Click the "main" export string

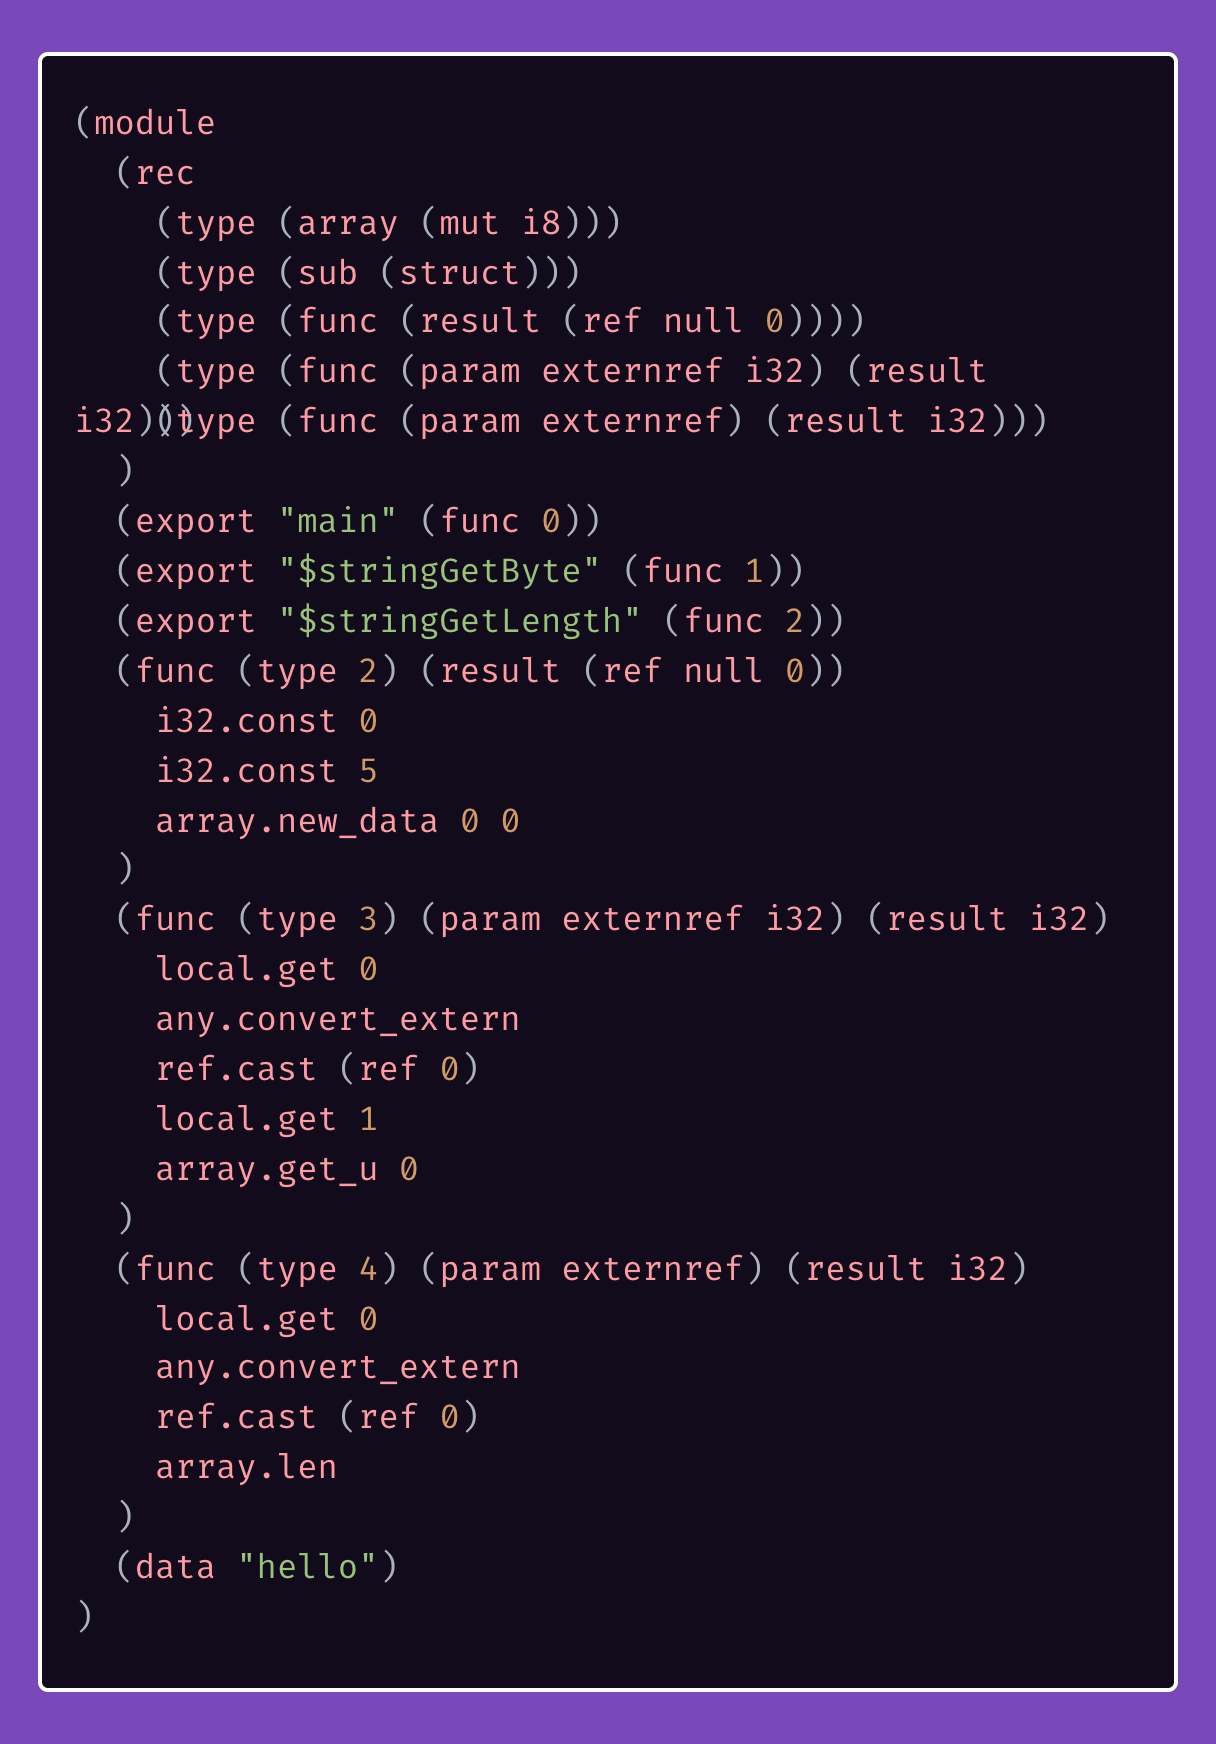337,521
